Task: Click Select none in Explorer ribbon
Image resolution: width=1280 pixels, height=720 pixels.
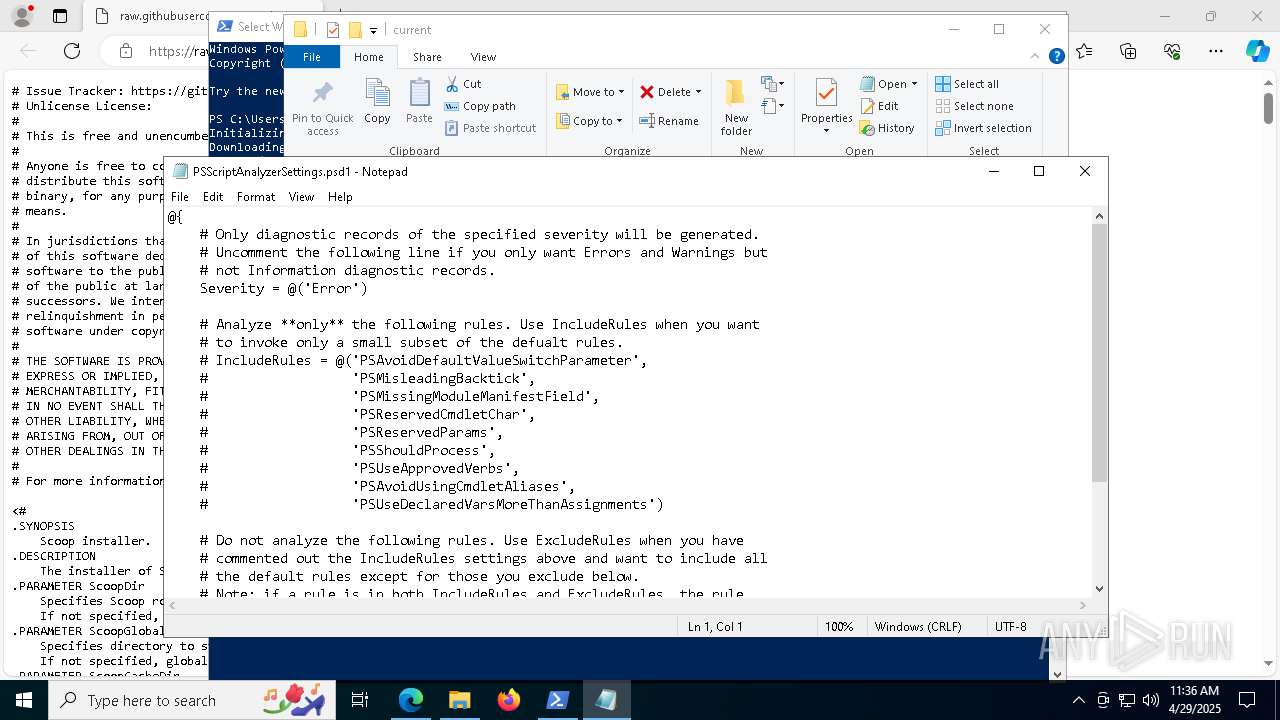Action: point(974,106)
